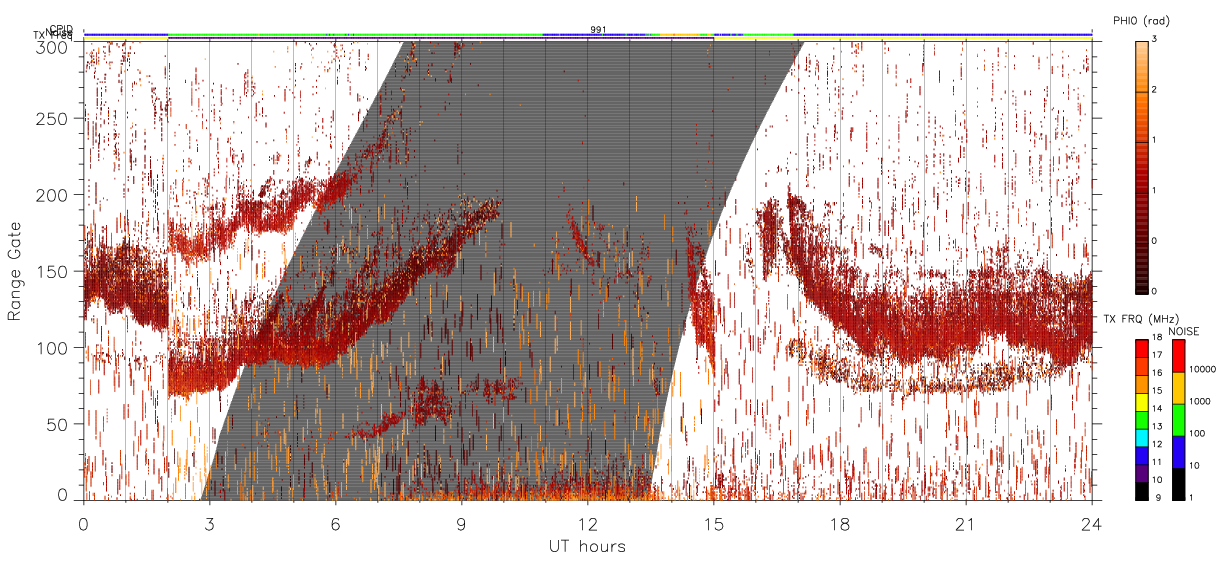Click the 991 label above the plot
The image size is (1228, 567).
598,30
